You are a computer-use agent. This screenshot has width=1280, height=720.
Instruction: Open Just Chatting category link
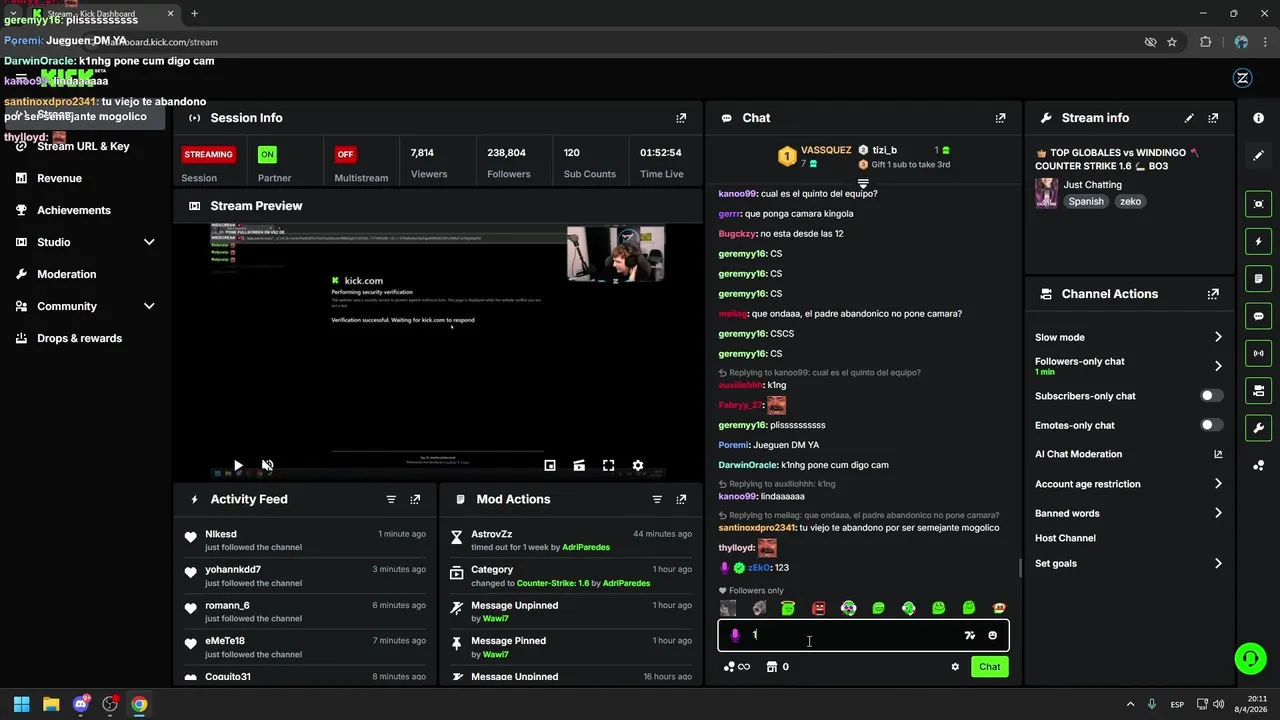1092,185
